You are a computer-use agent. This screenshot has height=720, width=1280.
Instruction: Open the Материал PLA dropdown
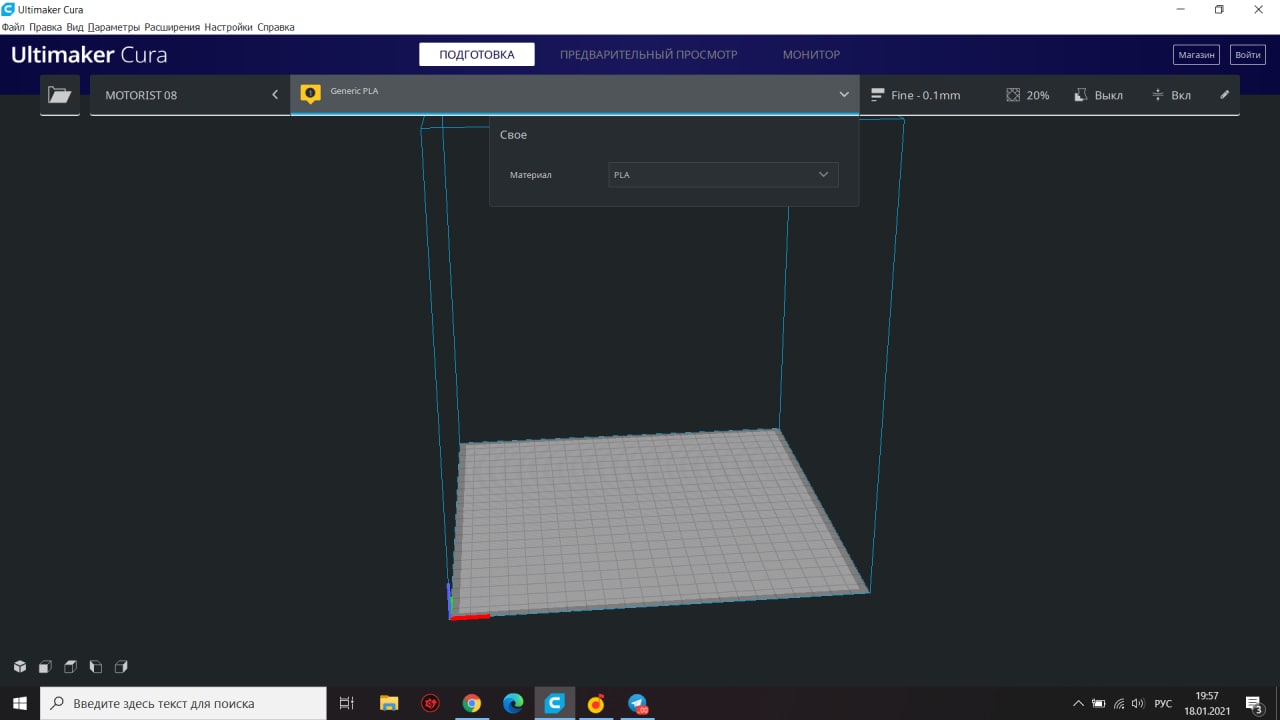pyautogui.click(x=723, y=174)
